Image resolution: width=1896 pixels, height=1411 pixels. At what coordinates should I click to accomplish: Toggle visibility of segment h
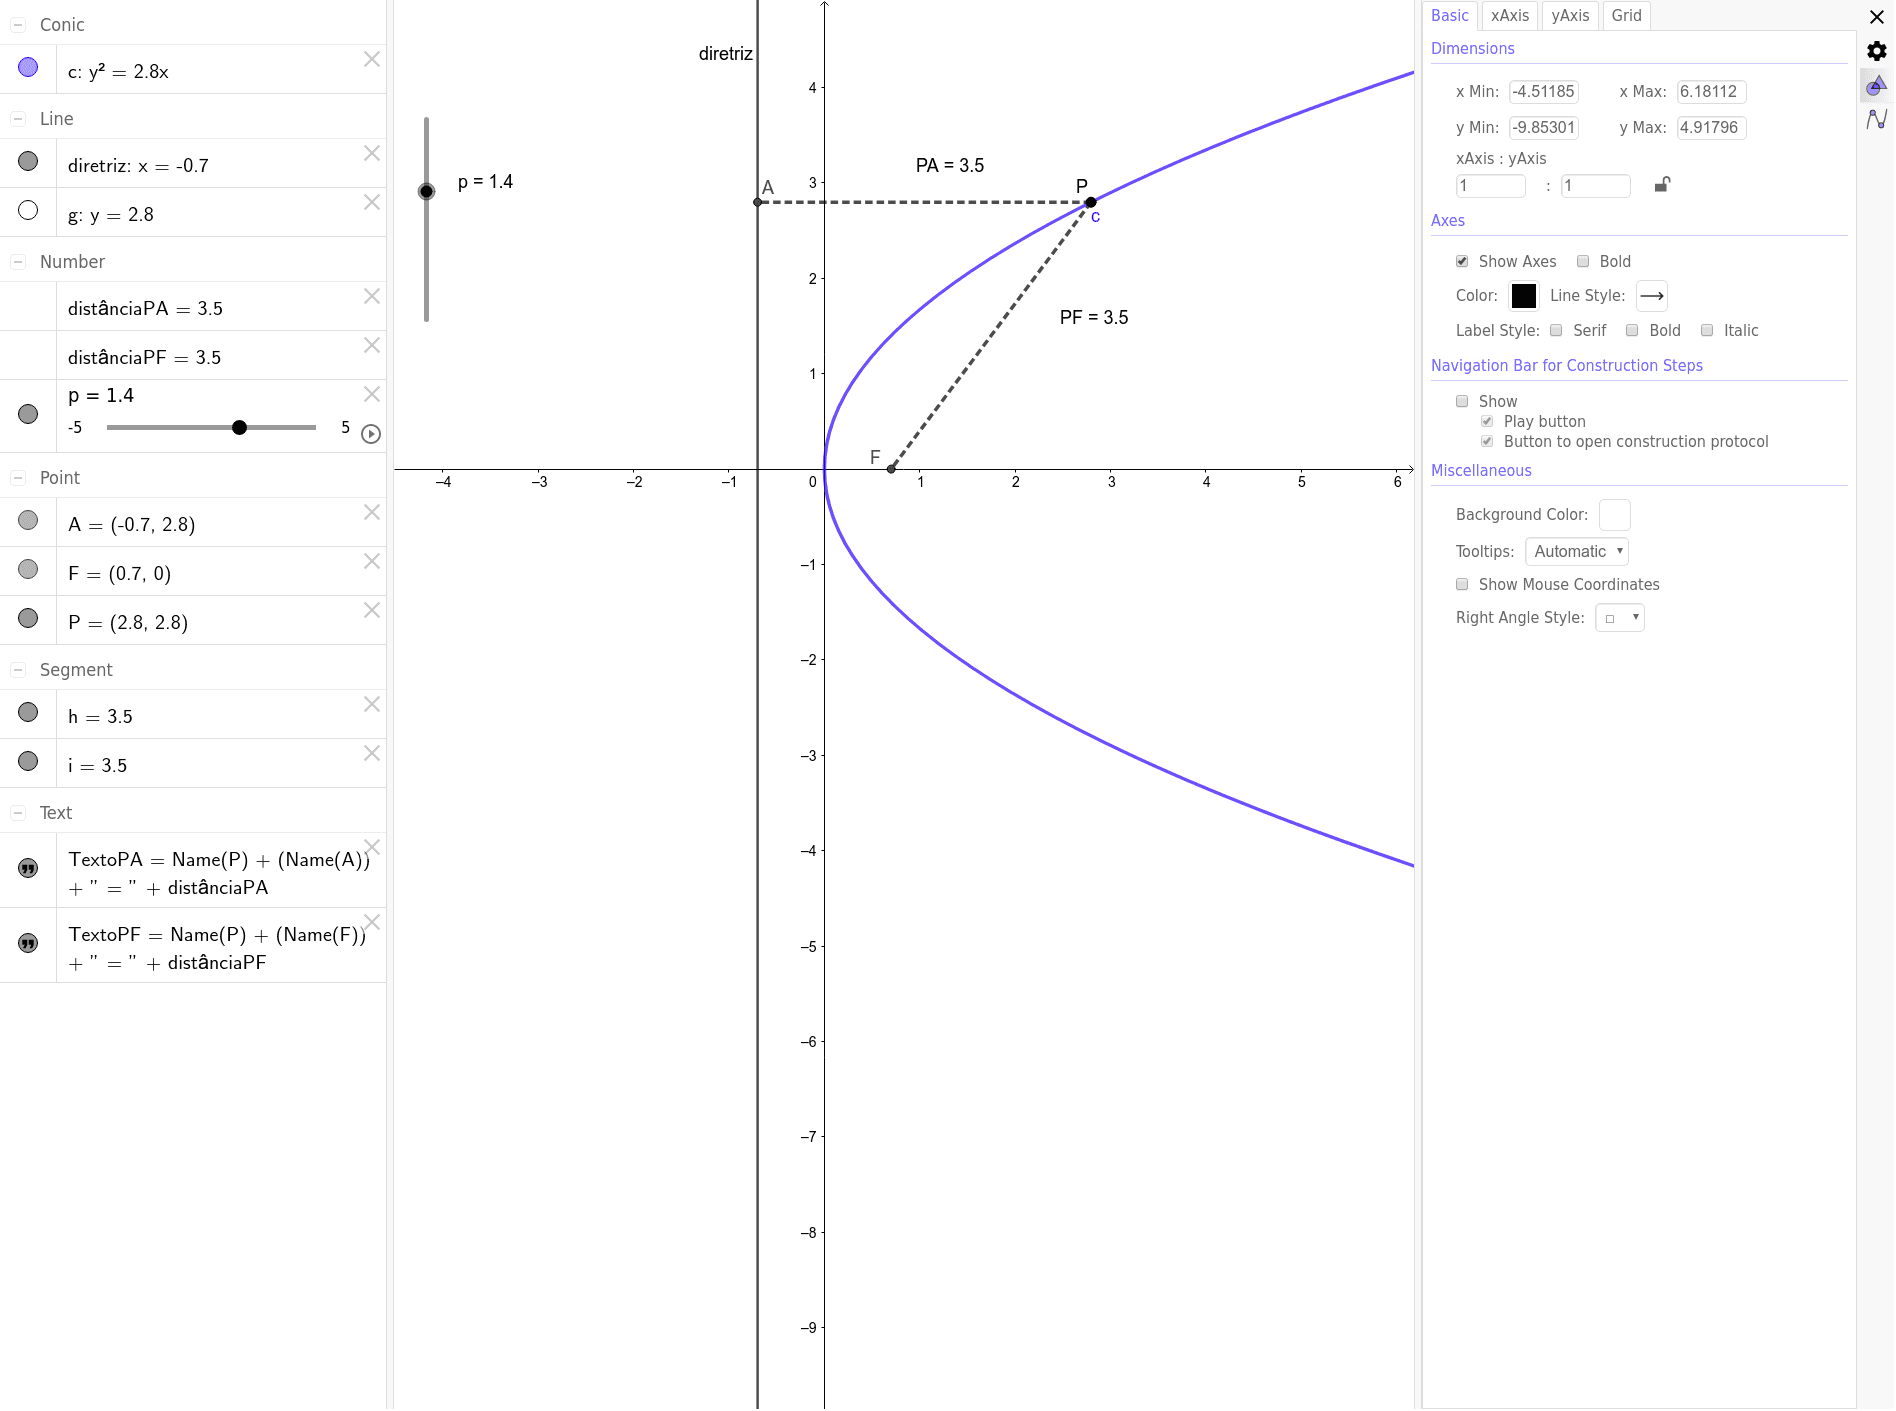28,712
